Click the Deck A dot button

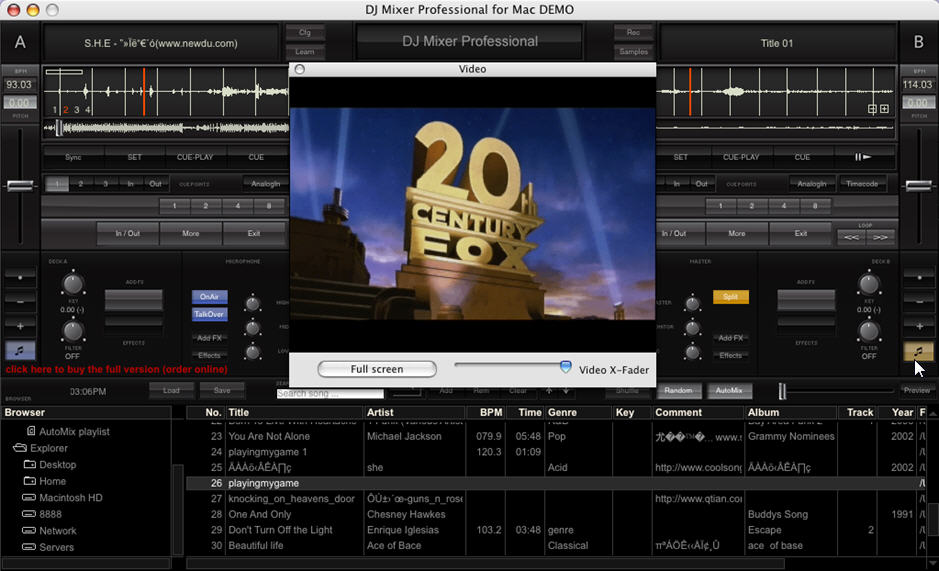[x=20, y=277]
